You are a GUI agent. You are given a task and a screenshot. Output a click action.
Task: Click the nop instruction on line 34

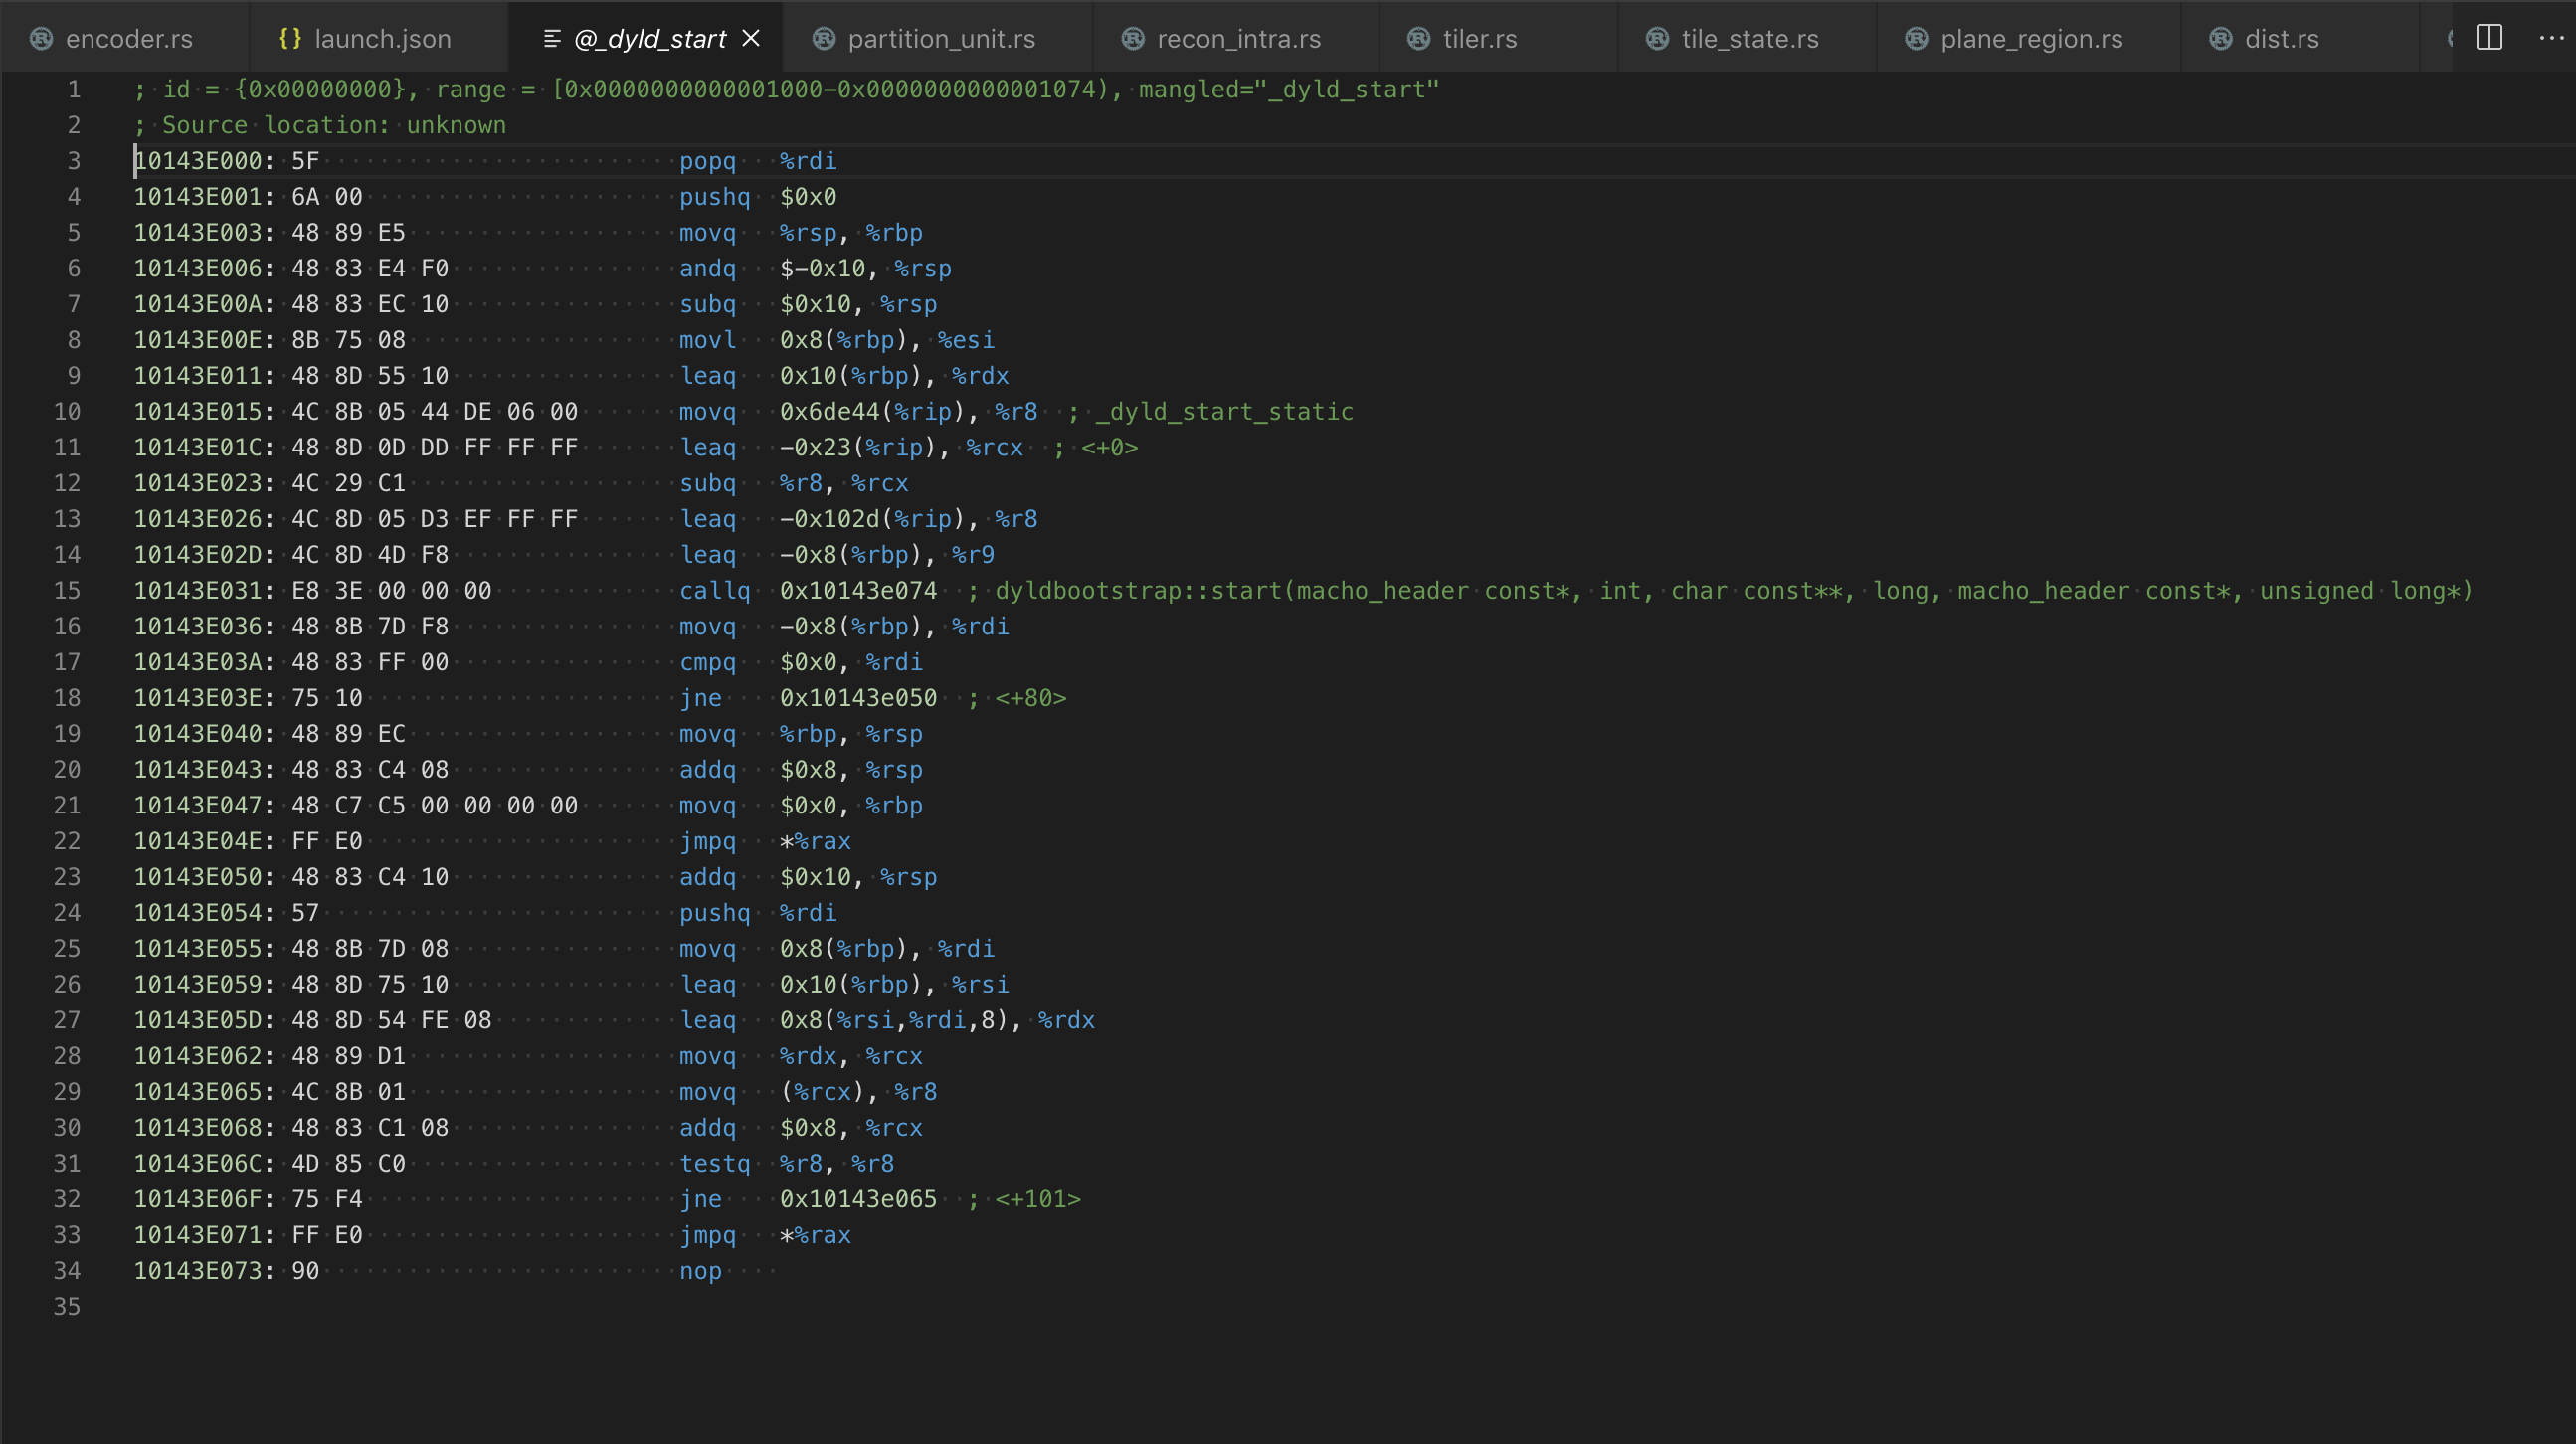700,1272
